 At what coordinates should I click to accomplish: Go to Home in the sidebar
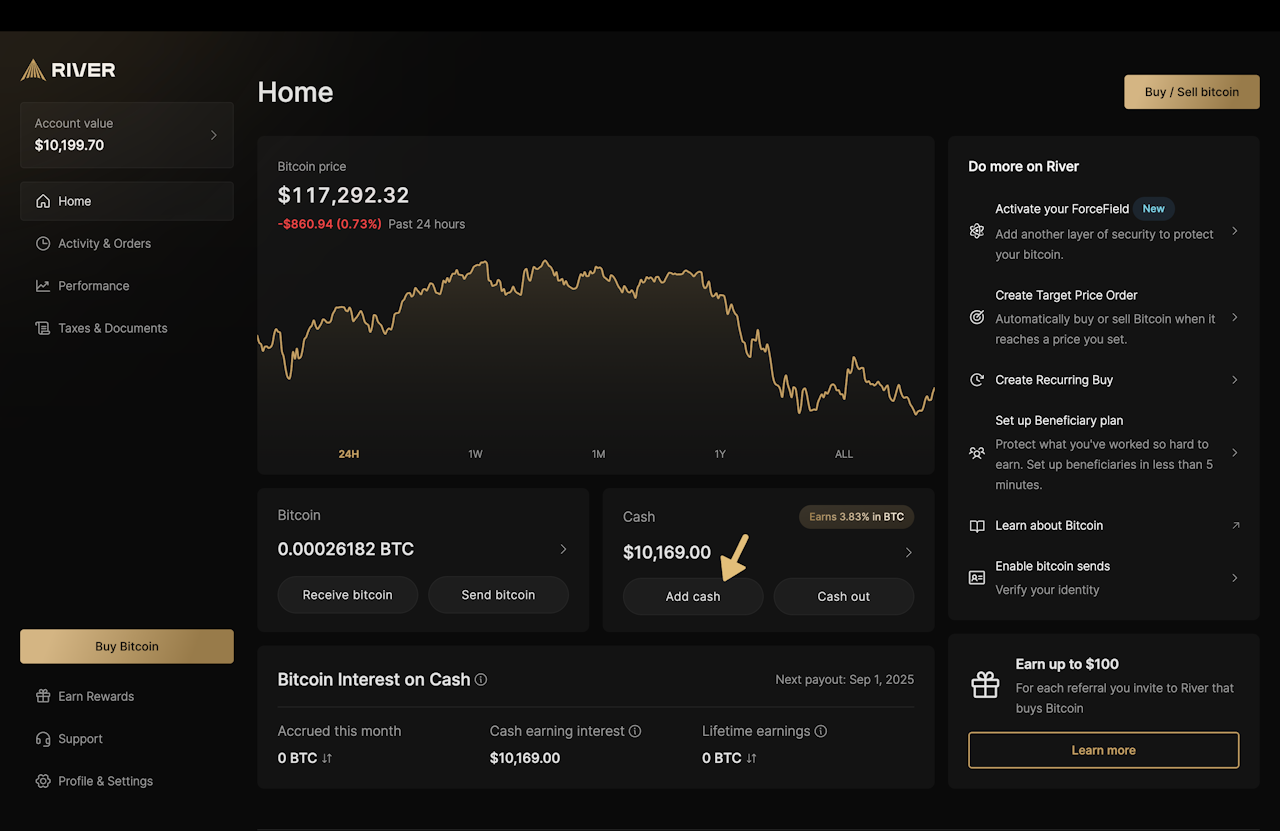coord(127,201)
